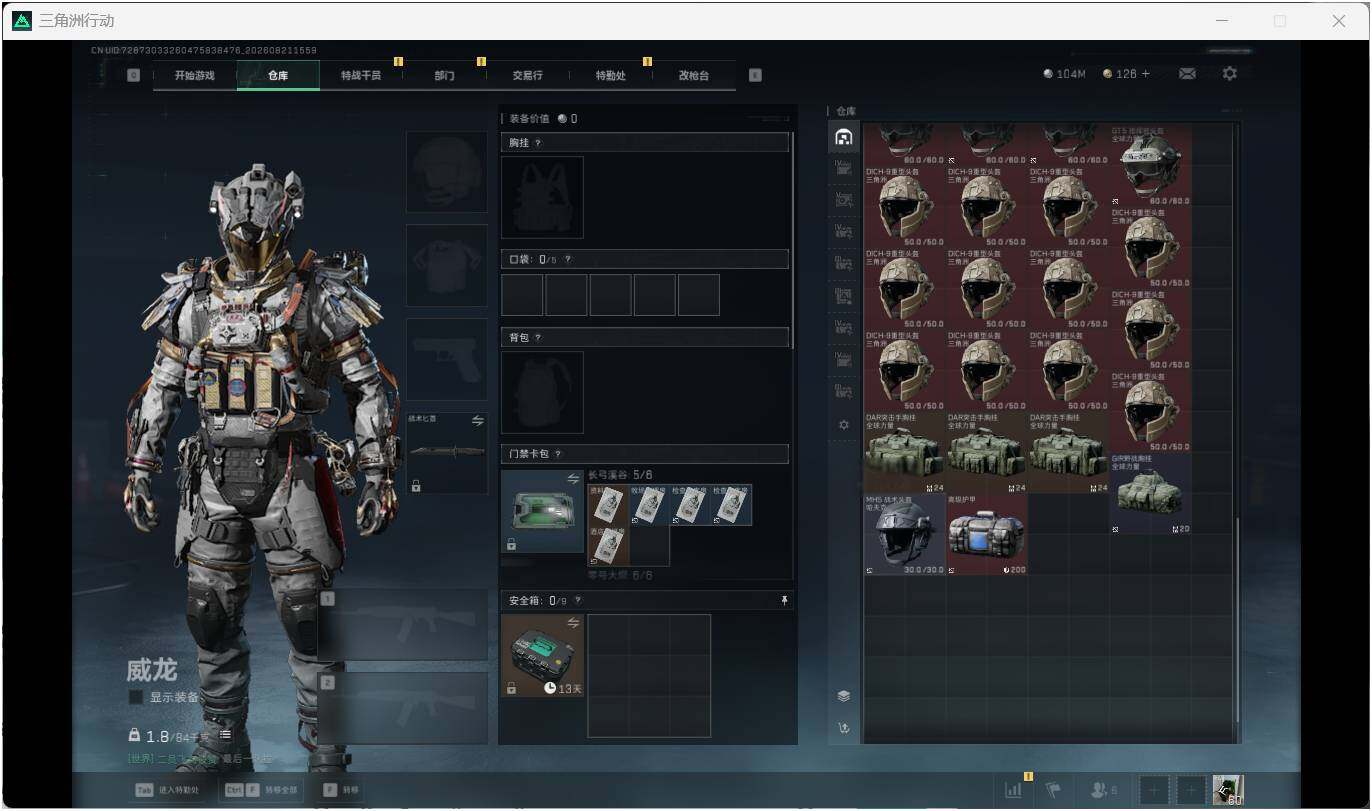This screenshot has width=1372, height=811.
Task: Click the auto-sort icon at sidebar bottom
Action: tap(844, 728)
